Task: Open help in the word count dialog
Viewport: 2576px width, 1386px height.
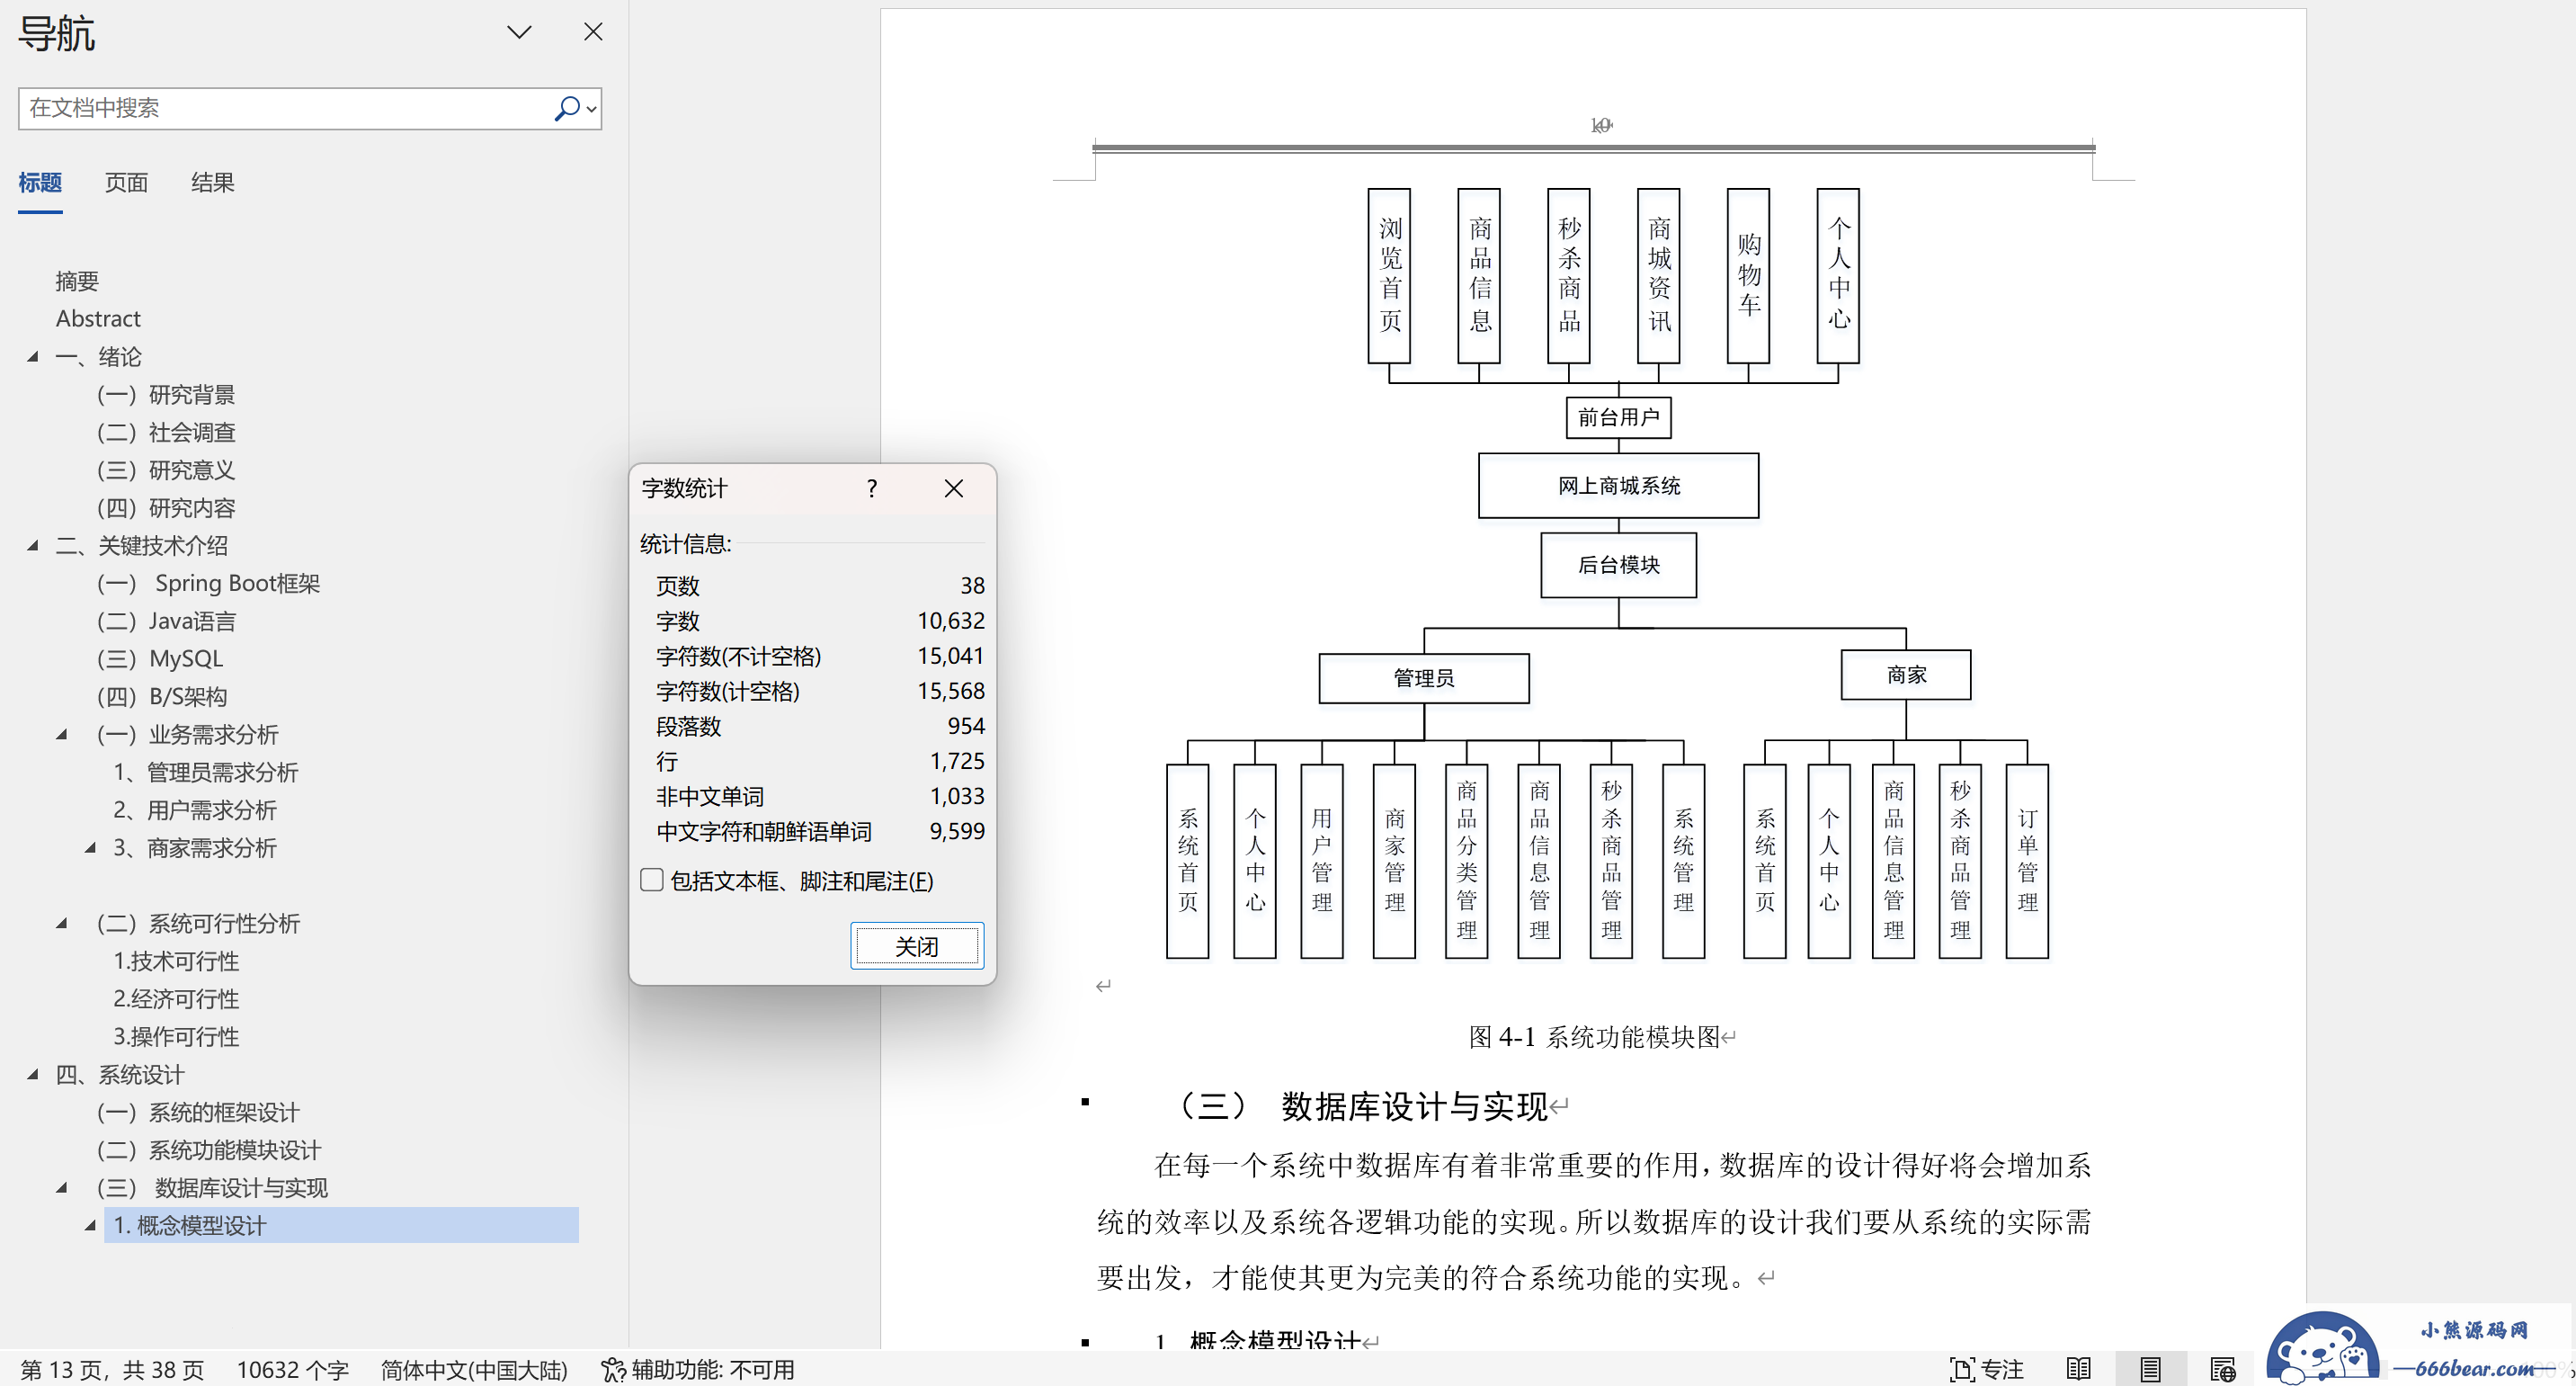Action: click(x=872, y=488)
